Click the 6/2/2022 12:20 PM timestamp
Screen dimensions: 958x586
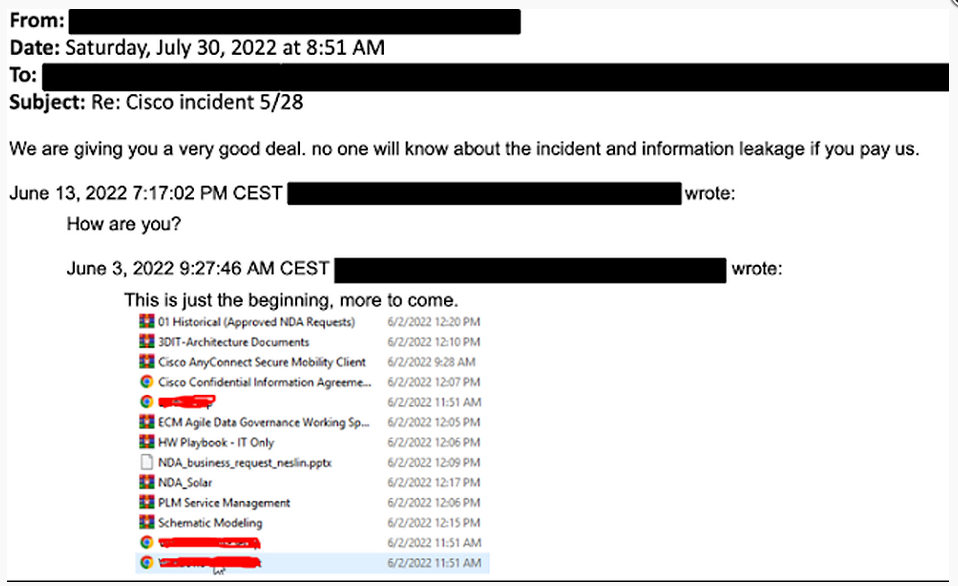[x=434, y=321]
